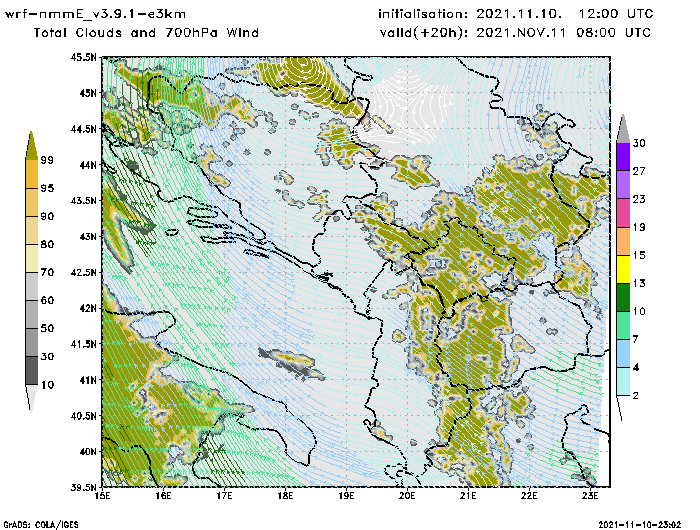
Task: Select the orange 95–99 cloud legend swatch
Action: (x=31, y=174)
